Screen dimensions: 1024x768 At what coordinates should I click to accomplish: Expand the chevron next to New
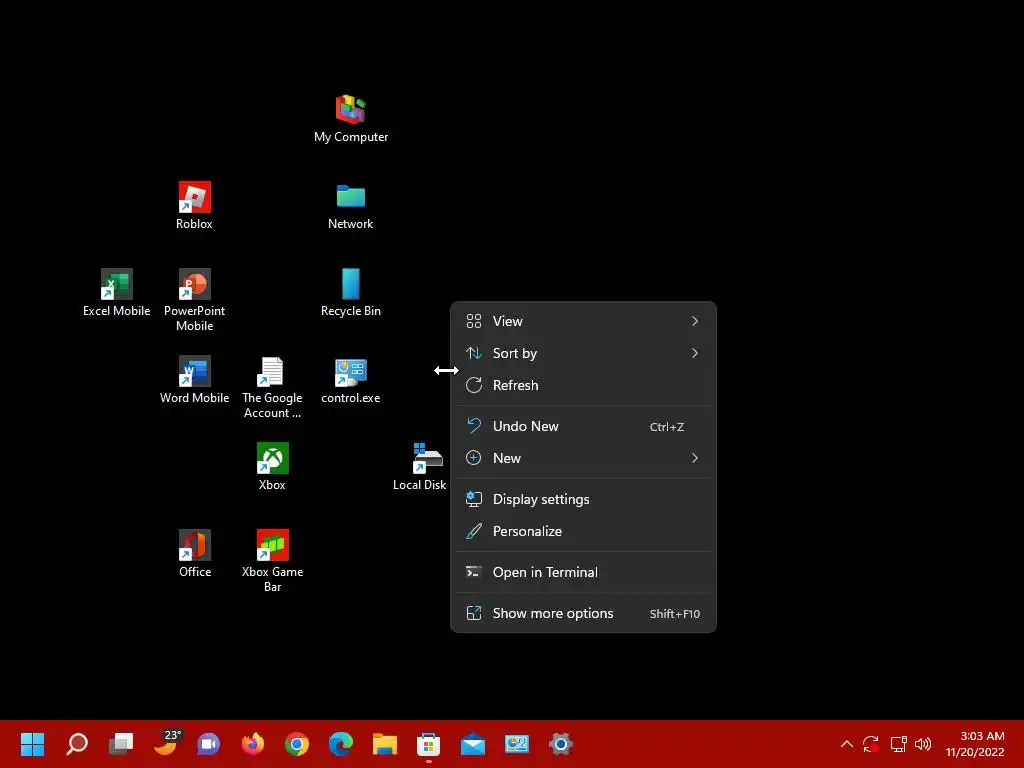[695, 458]
